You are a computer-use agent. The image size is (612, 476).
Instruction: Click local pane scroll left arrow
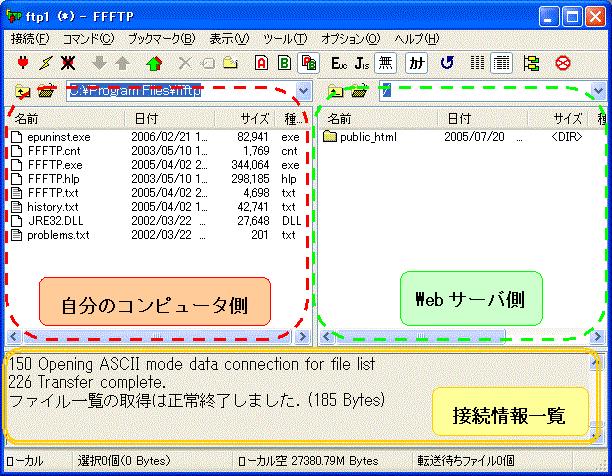(x=14, y=336)
